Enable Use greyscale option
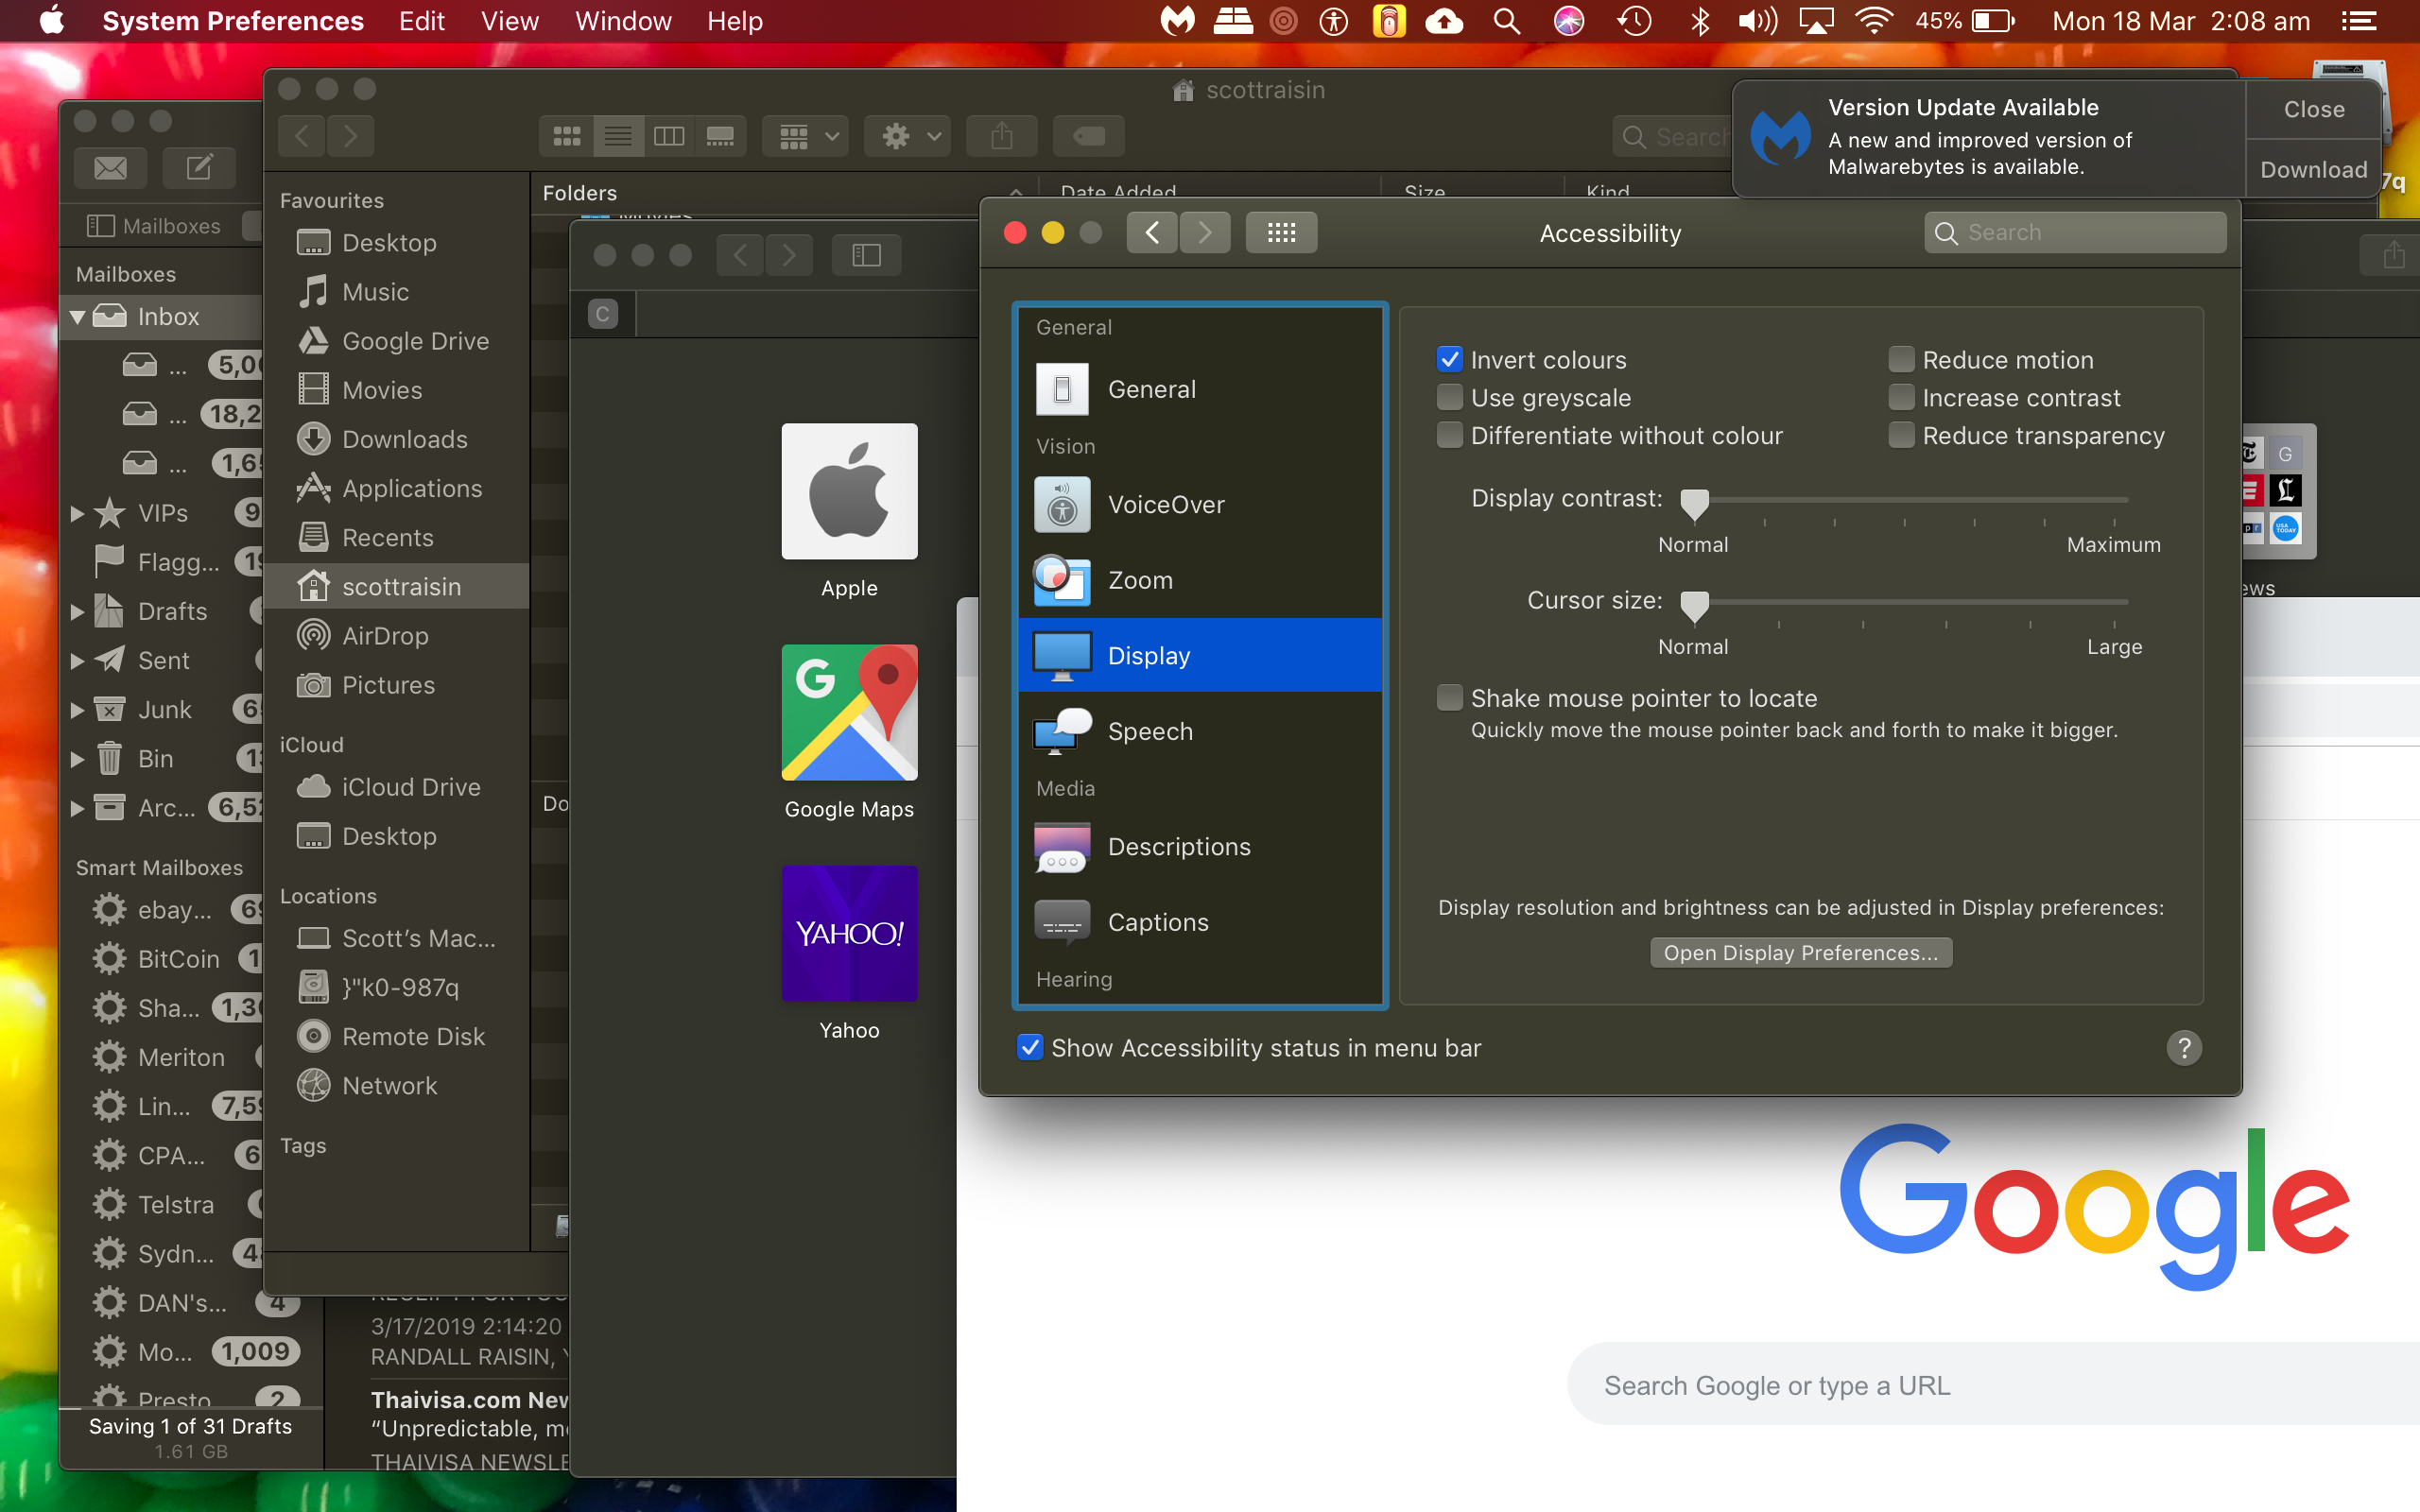 tap(1449, 398)
